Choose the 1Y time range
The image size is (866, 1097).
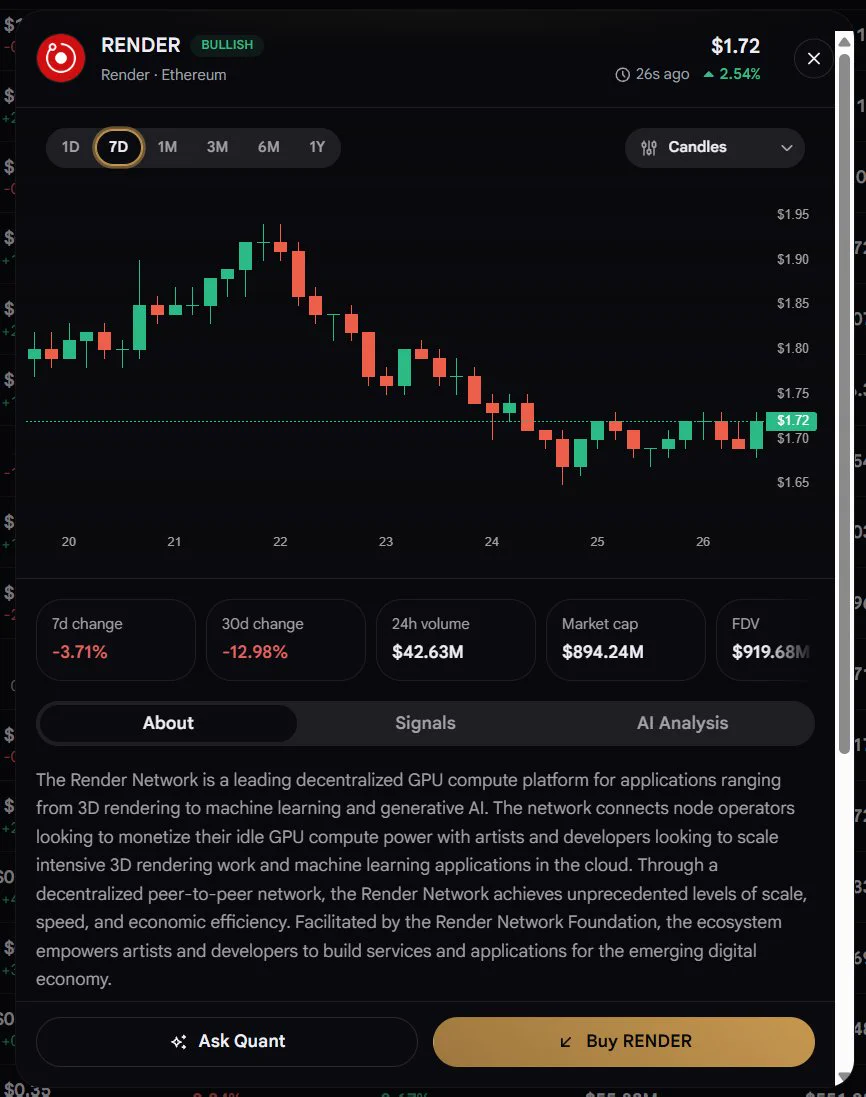click(317, 147)
